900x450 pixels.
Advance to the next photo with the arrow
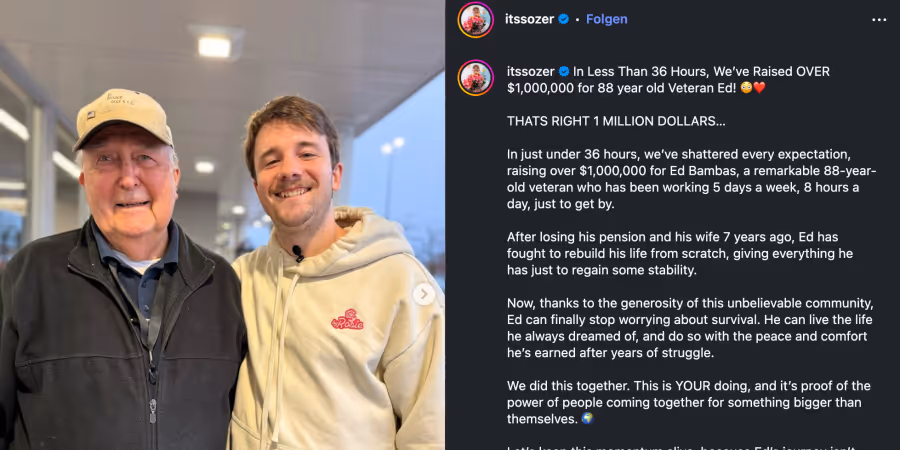coord(424,294)
